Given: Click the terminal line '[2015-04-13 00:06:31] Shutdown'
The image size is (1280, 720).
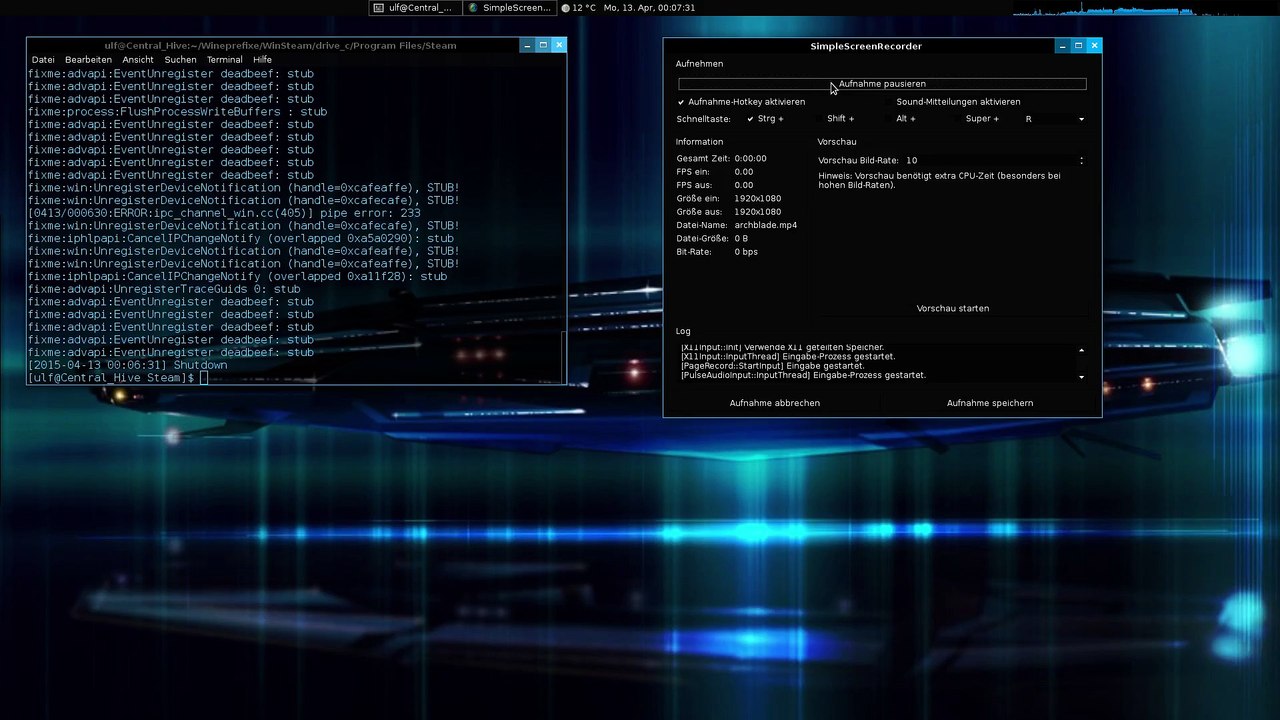Looking at the screenshot, I should pyautogui.click(x=127, y=365).
